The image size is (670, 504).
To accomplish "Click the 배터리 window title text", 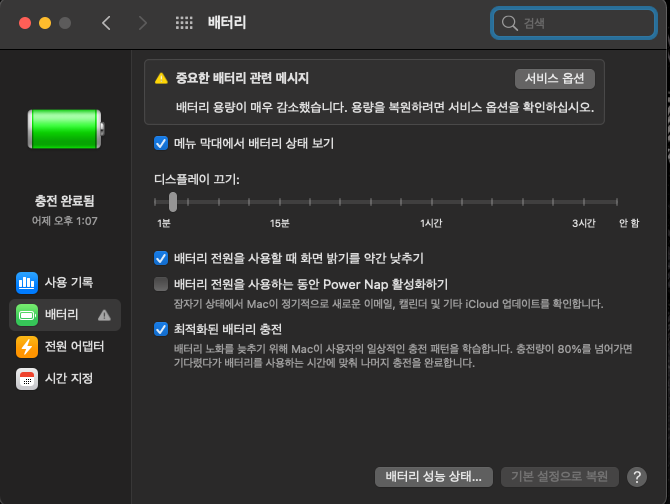I will (227, 23).
